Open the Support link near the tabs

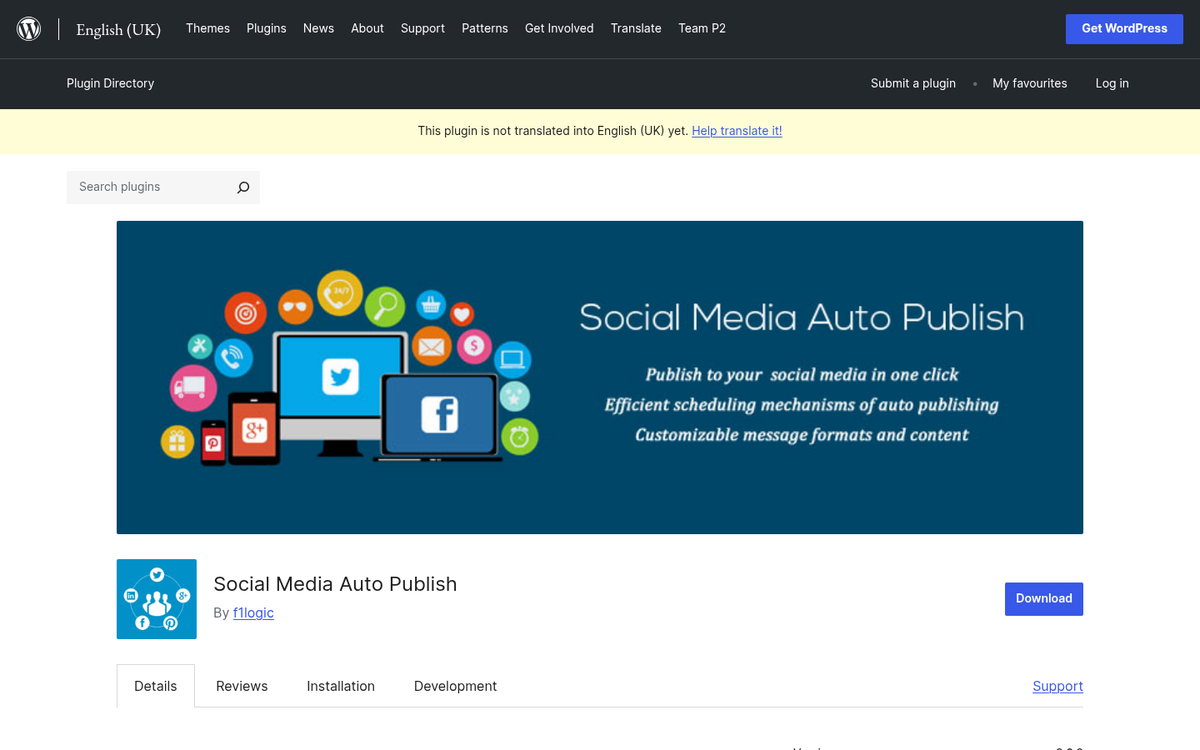(1057, 686)
